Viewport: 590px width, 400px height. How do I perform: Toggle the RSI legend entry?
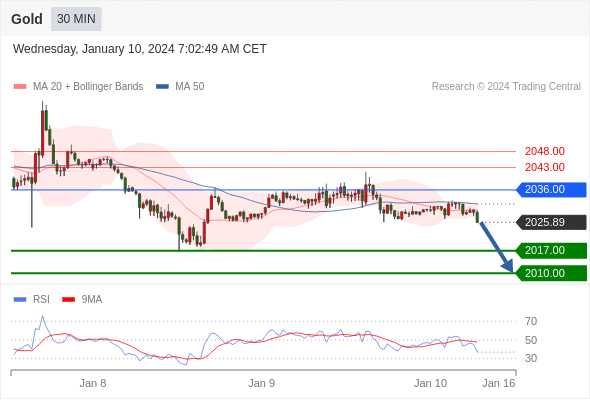(32, 300)
